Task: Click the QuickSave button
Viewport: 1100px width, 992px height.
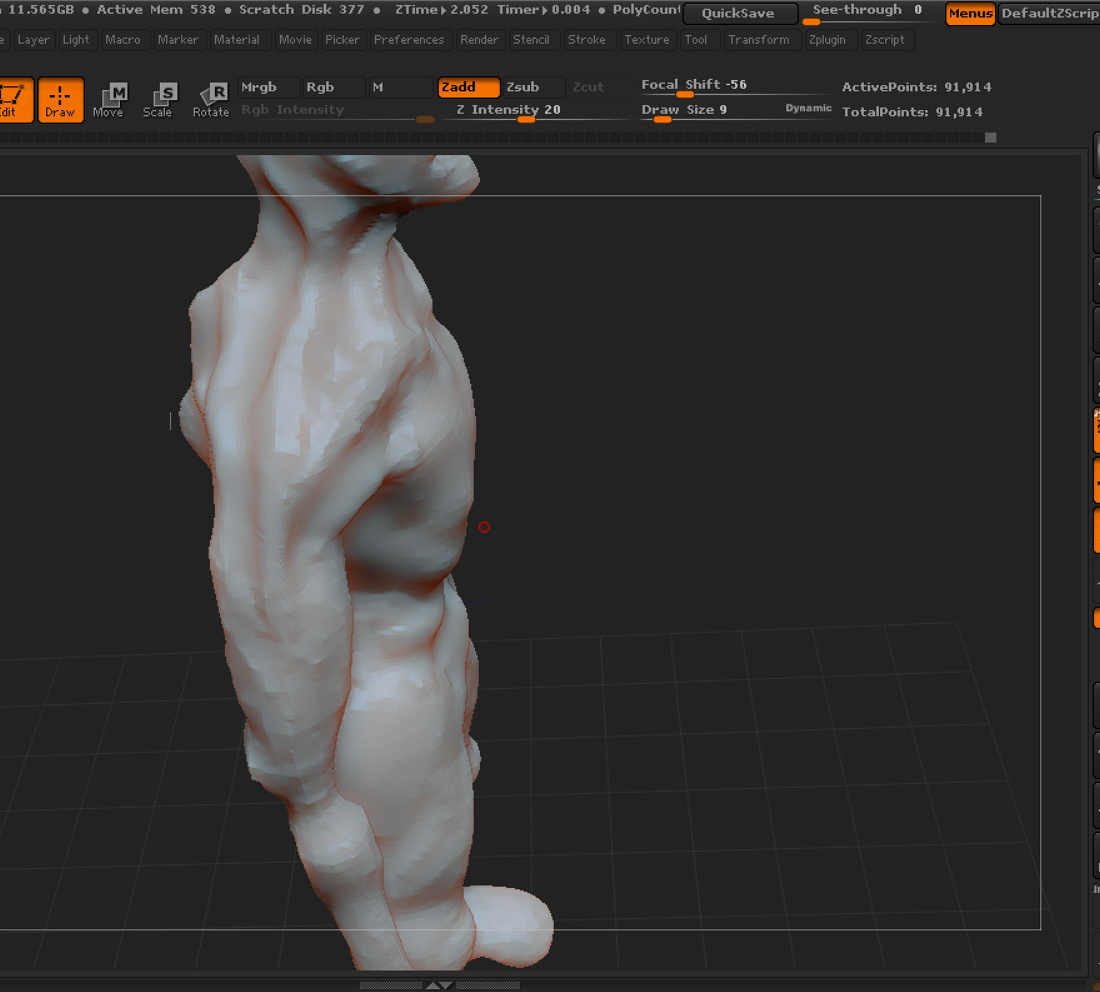Action: (739, 13)
